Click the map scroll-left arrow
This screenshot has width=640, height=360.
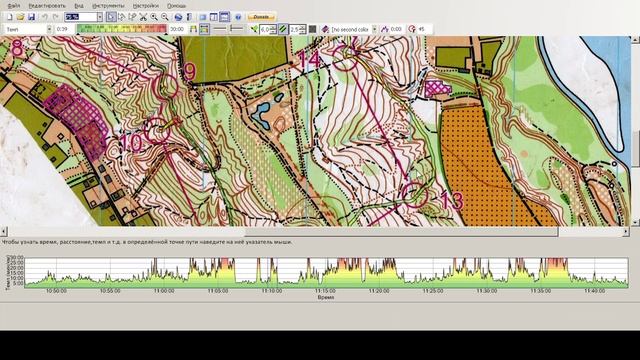click(x=4, y=231)
